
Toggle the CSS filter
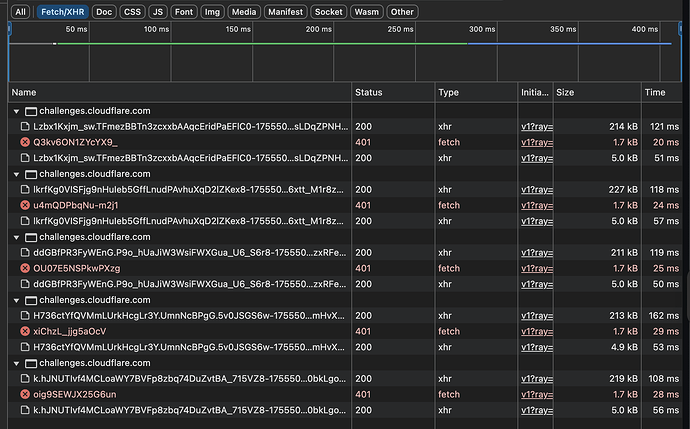[x=132, y=12]
